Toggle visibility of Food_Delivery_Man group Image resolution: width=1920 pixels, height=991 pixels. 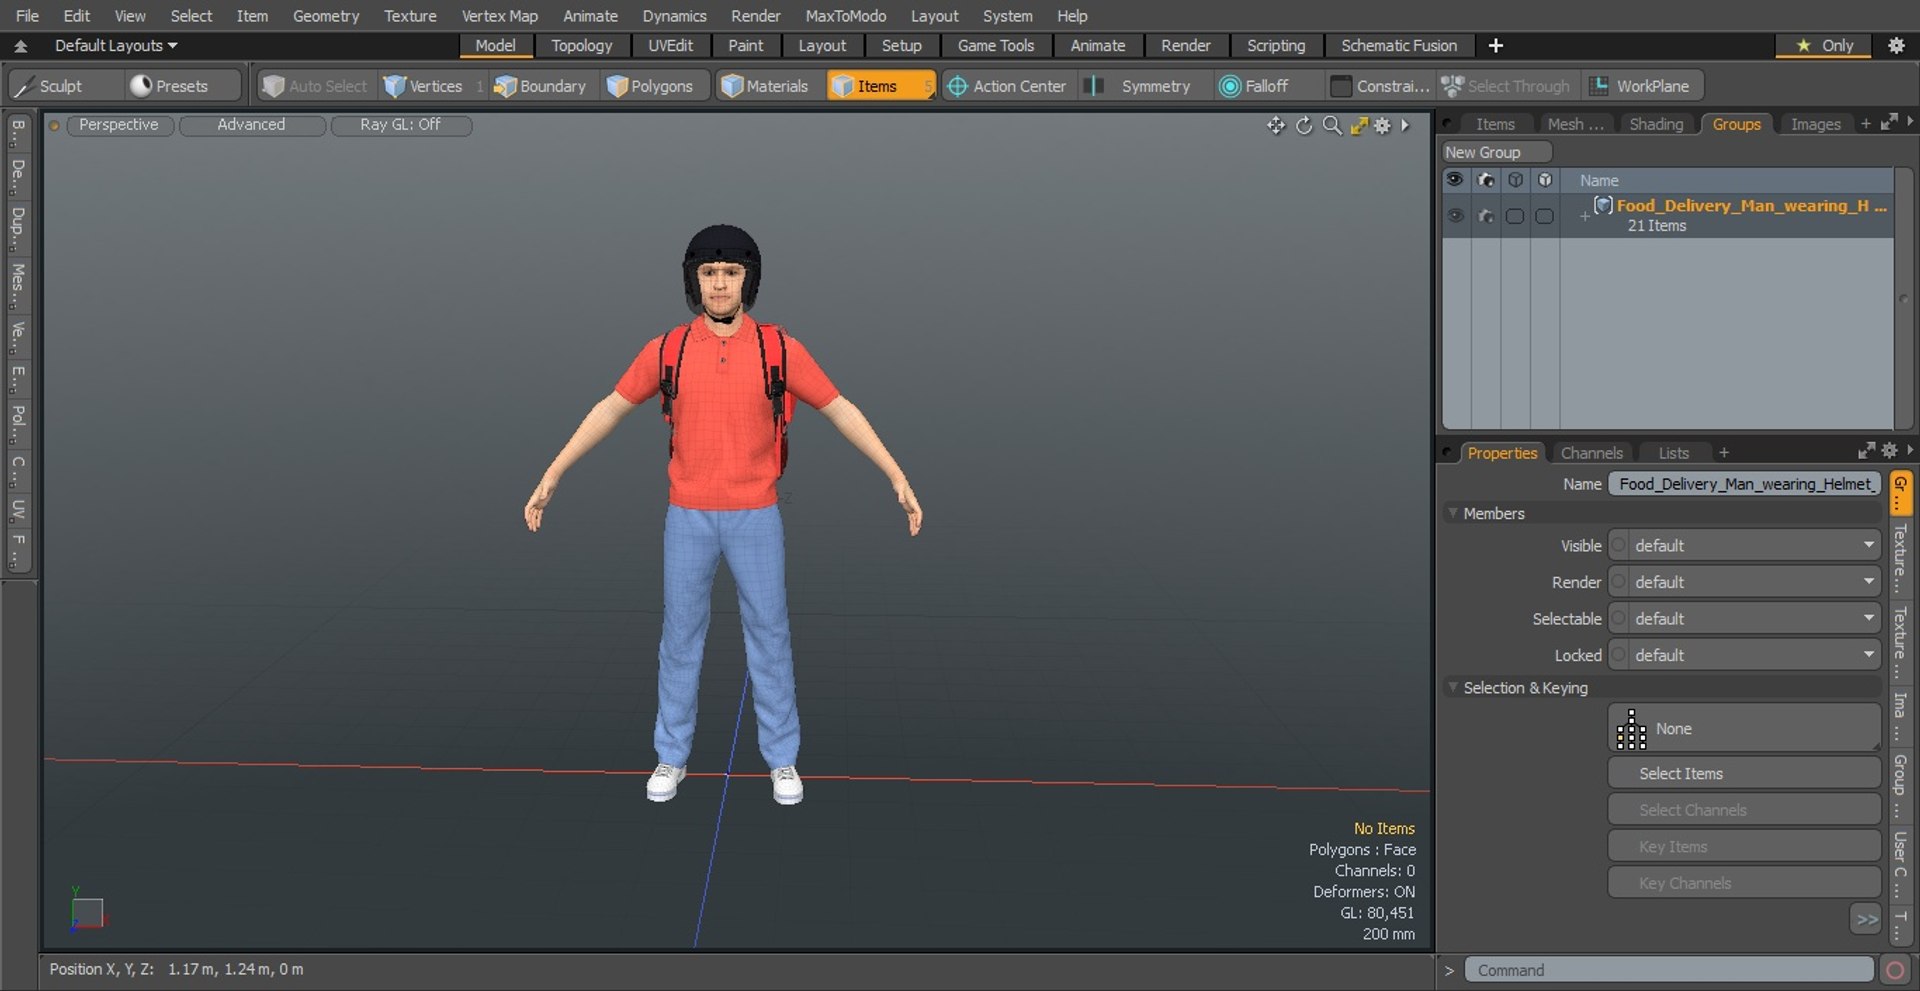tap(1455, 216)
